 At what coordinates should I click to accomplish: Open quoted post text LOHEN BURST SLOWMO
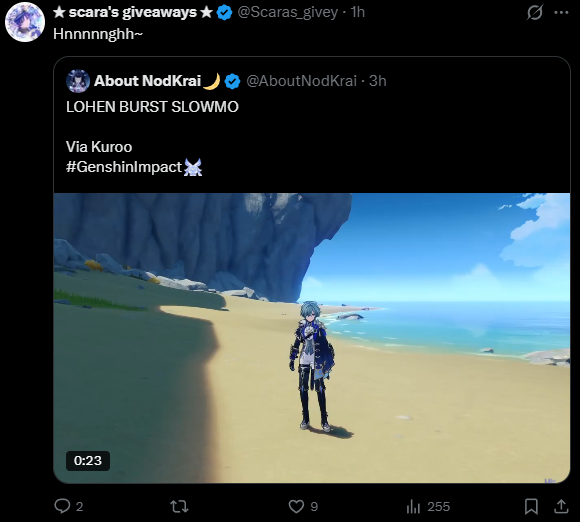[152, 107]
